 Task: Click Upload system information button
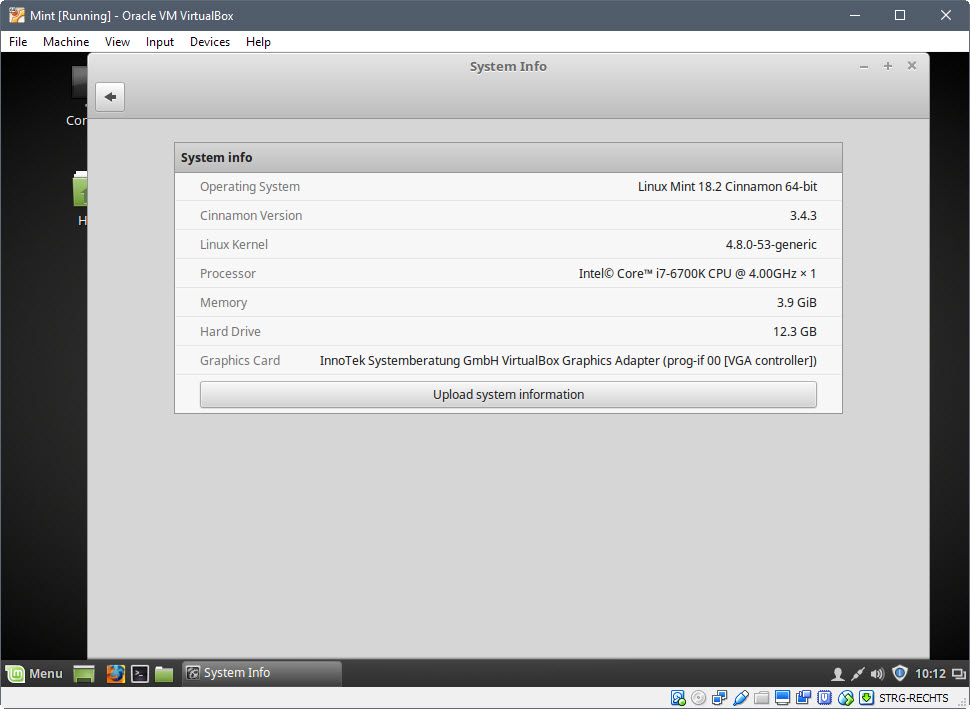508,395
